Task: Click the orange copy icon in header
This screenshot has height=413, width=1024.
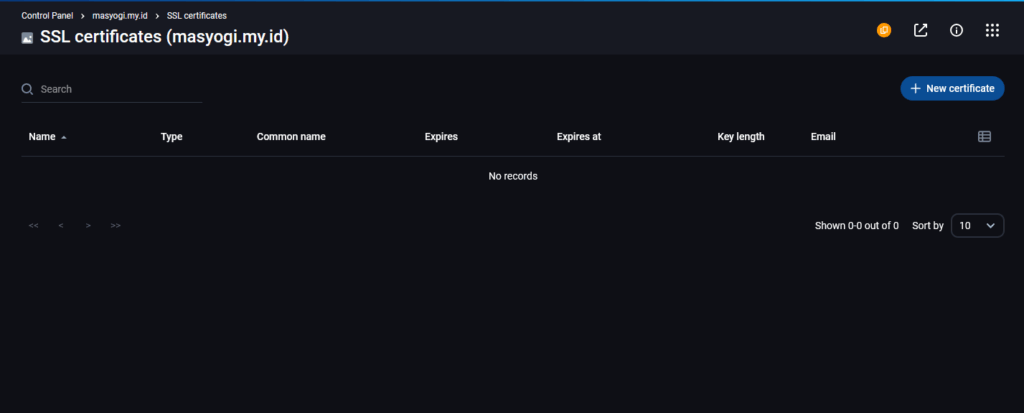Action: 884,30
